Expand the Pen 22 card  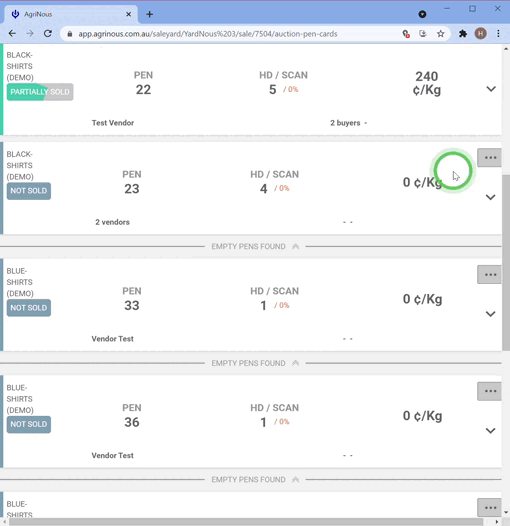491,89
